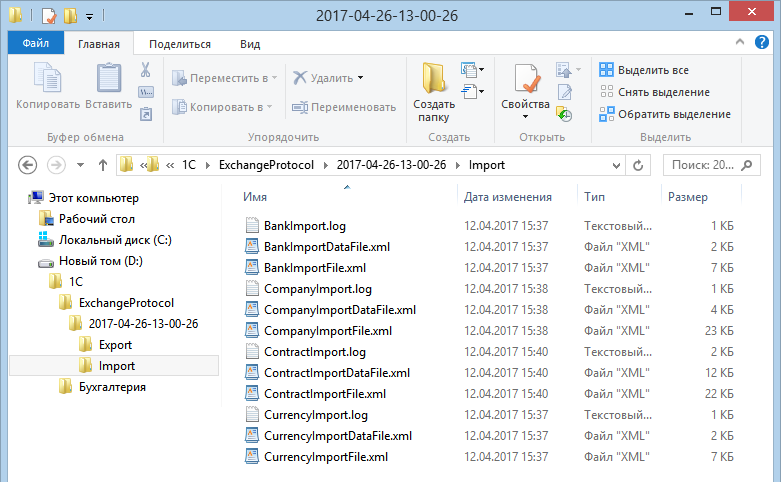
Task: Click the scissors Cut icon
Action: click(145, 70)
